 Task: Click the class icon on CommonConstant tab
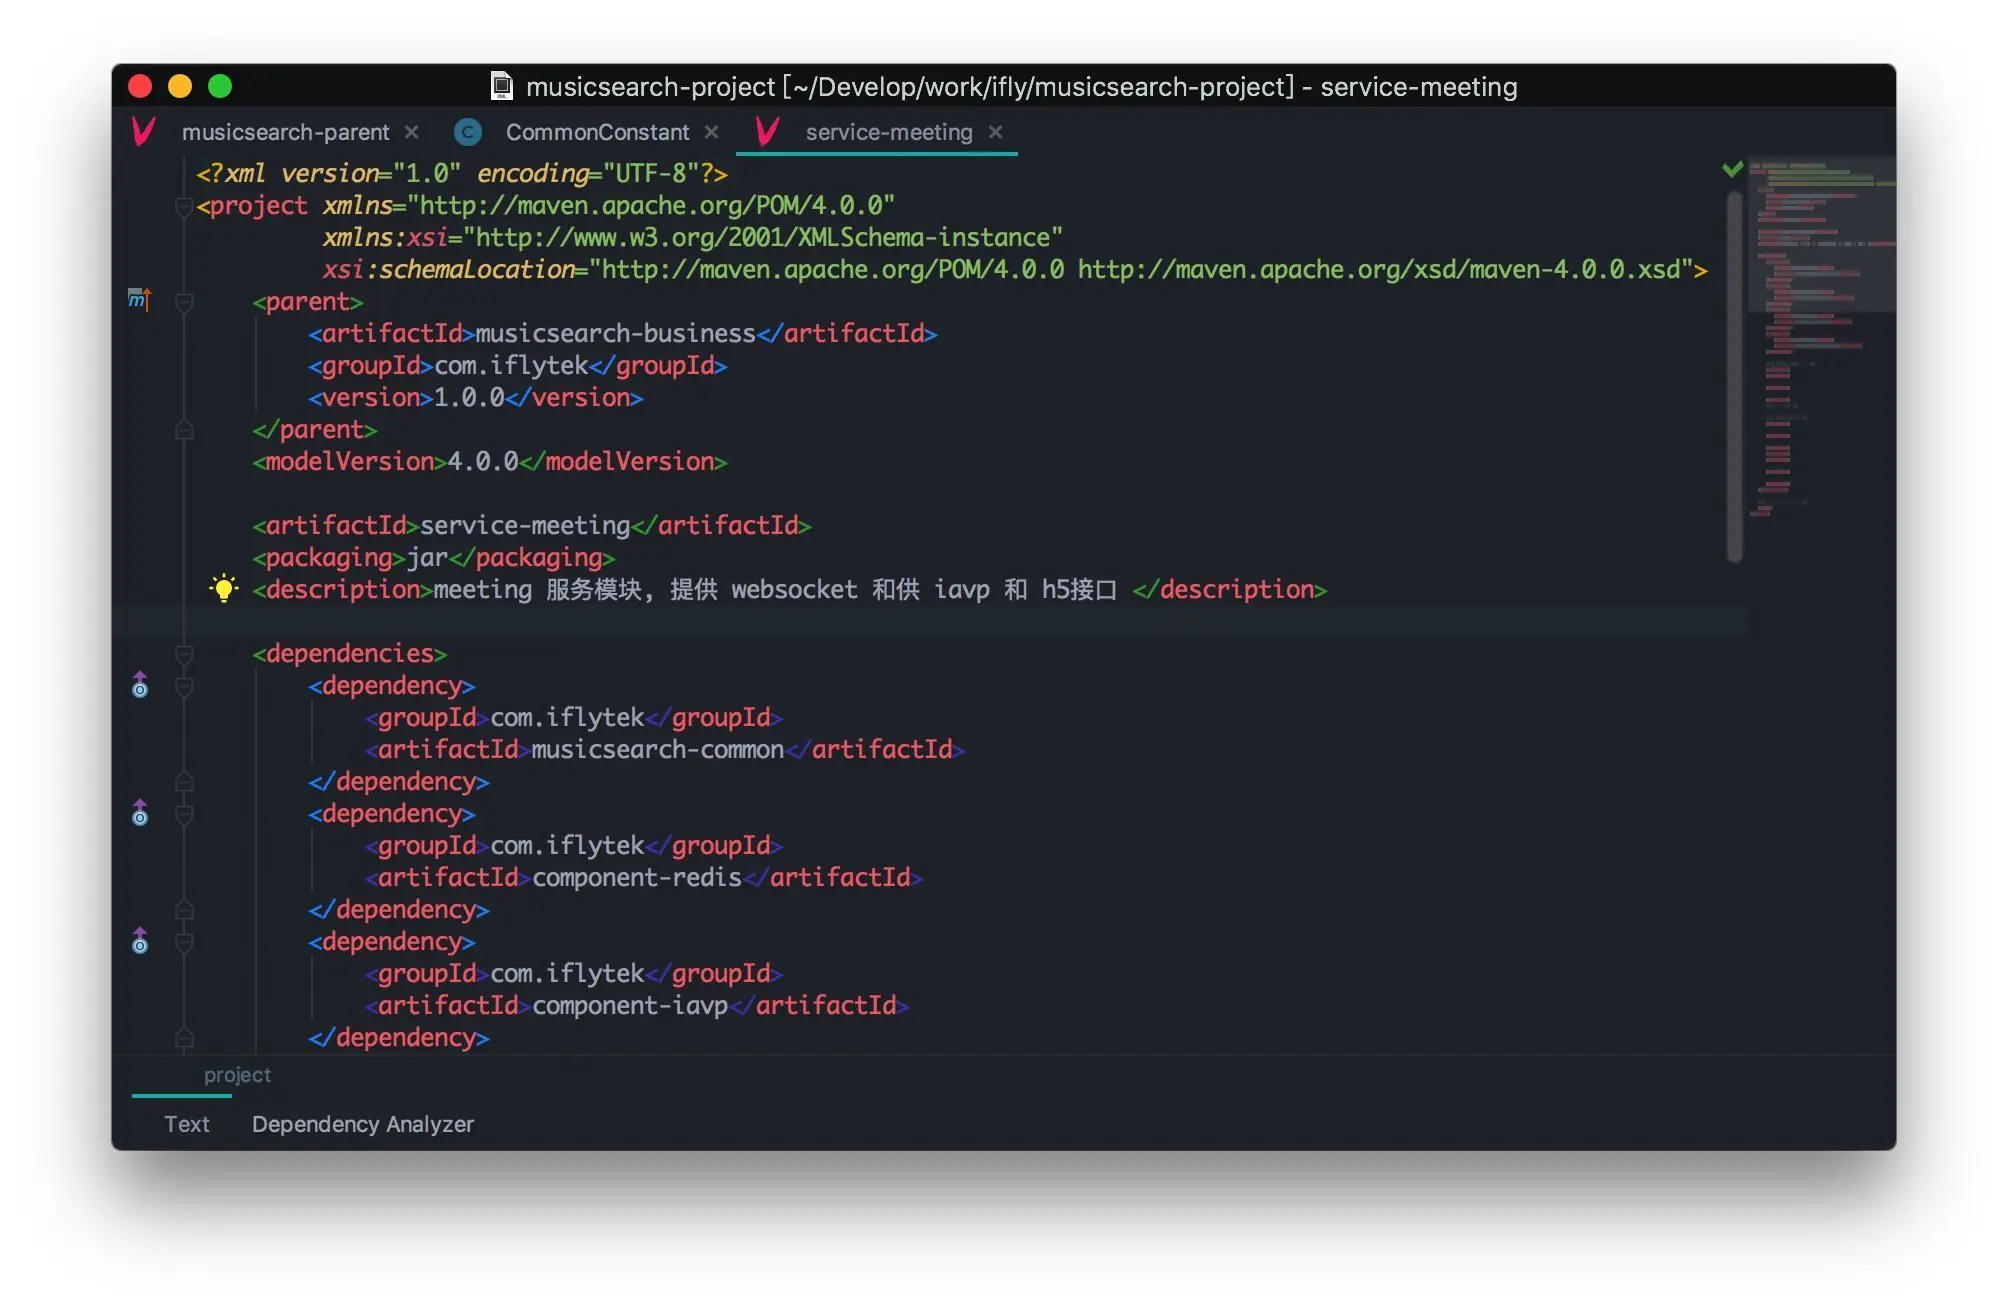point(467,132)
